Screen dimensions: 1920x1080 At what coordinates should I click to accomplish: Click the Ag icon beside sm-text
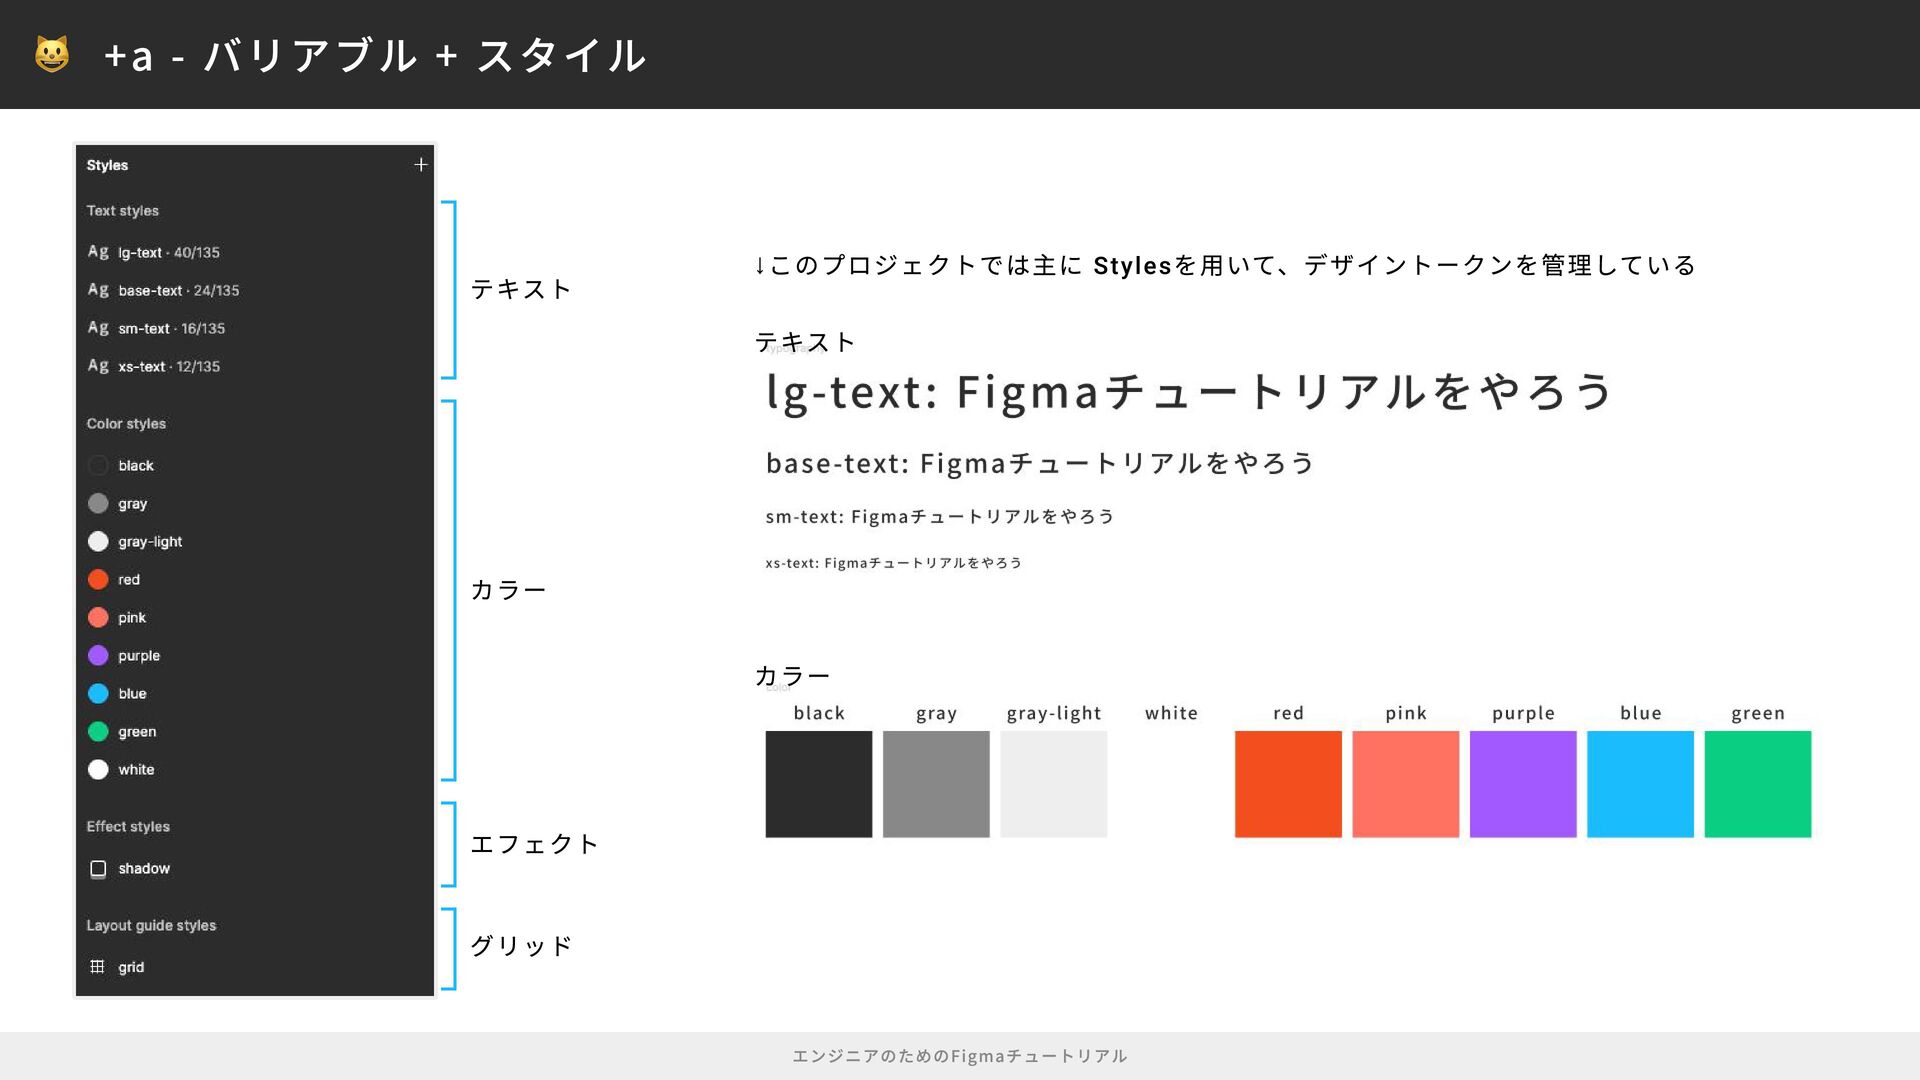pyautogui.click(x=98, y=328)
